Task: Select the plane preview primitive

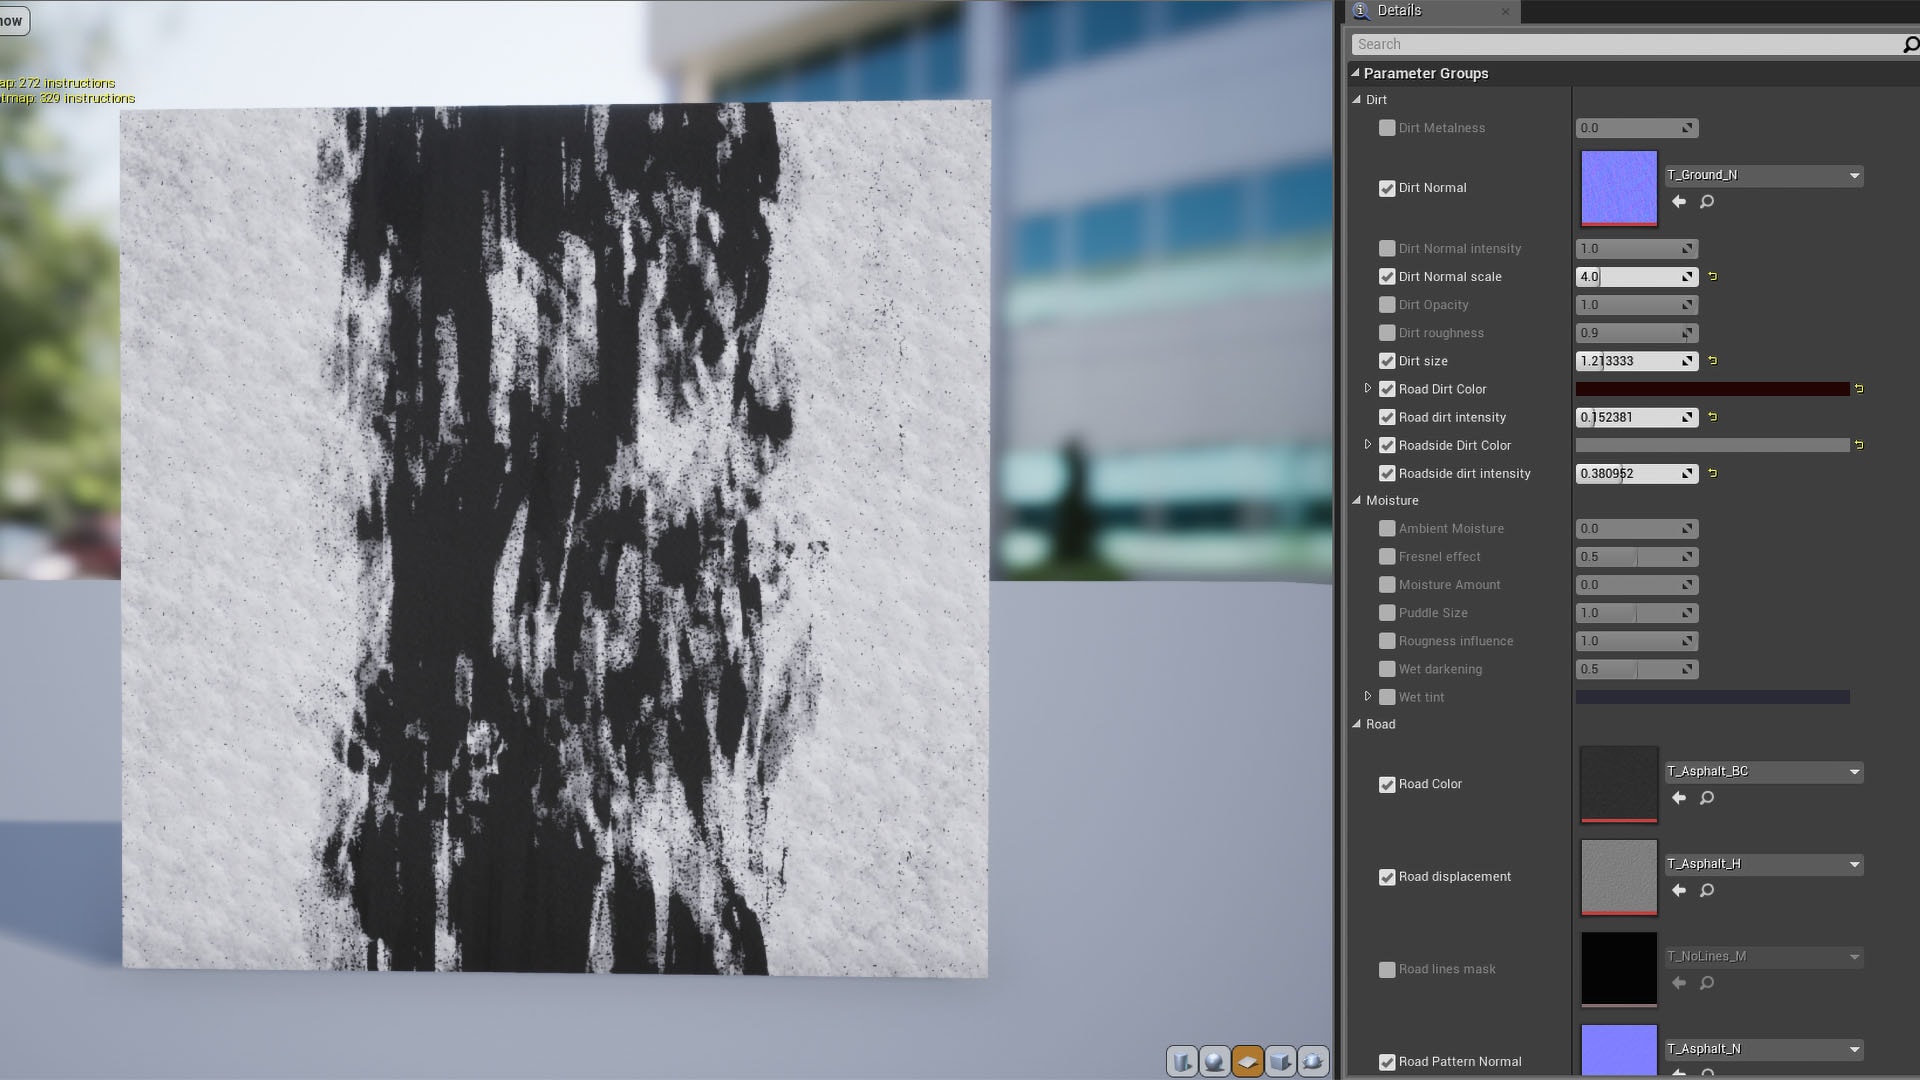Action: (x=1247, y=1061)
